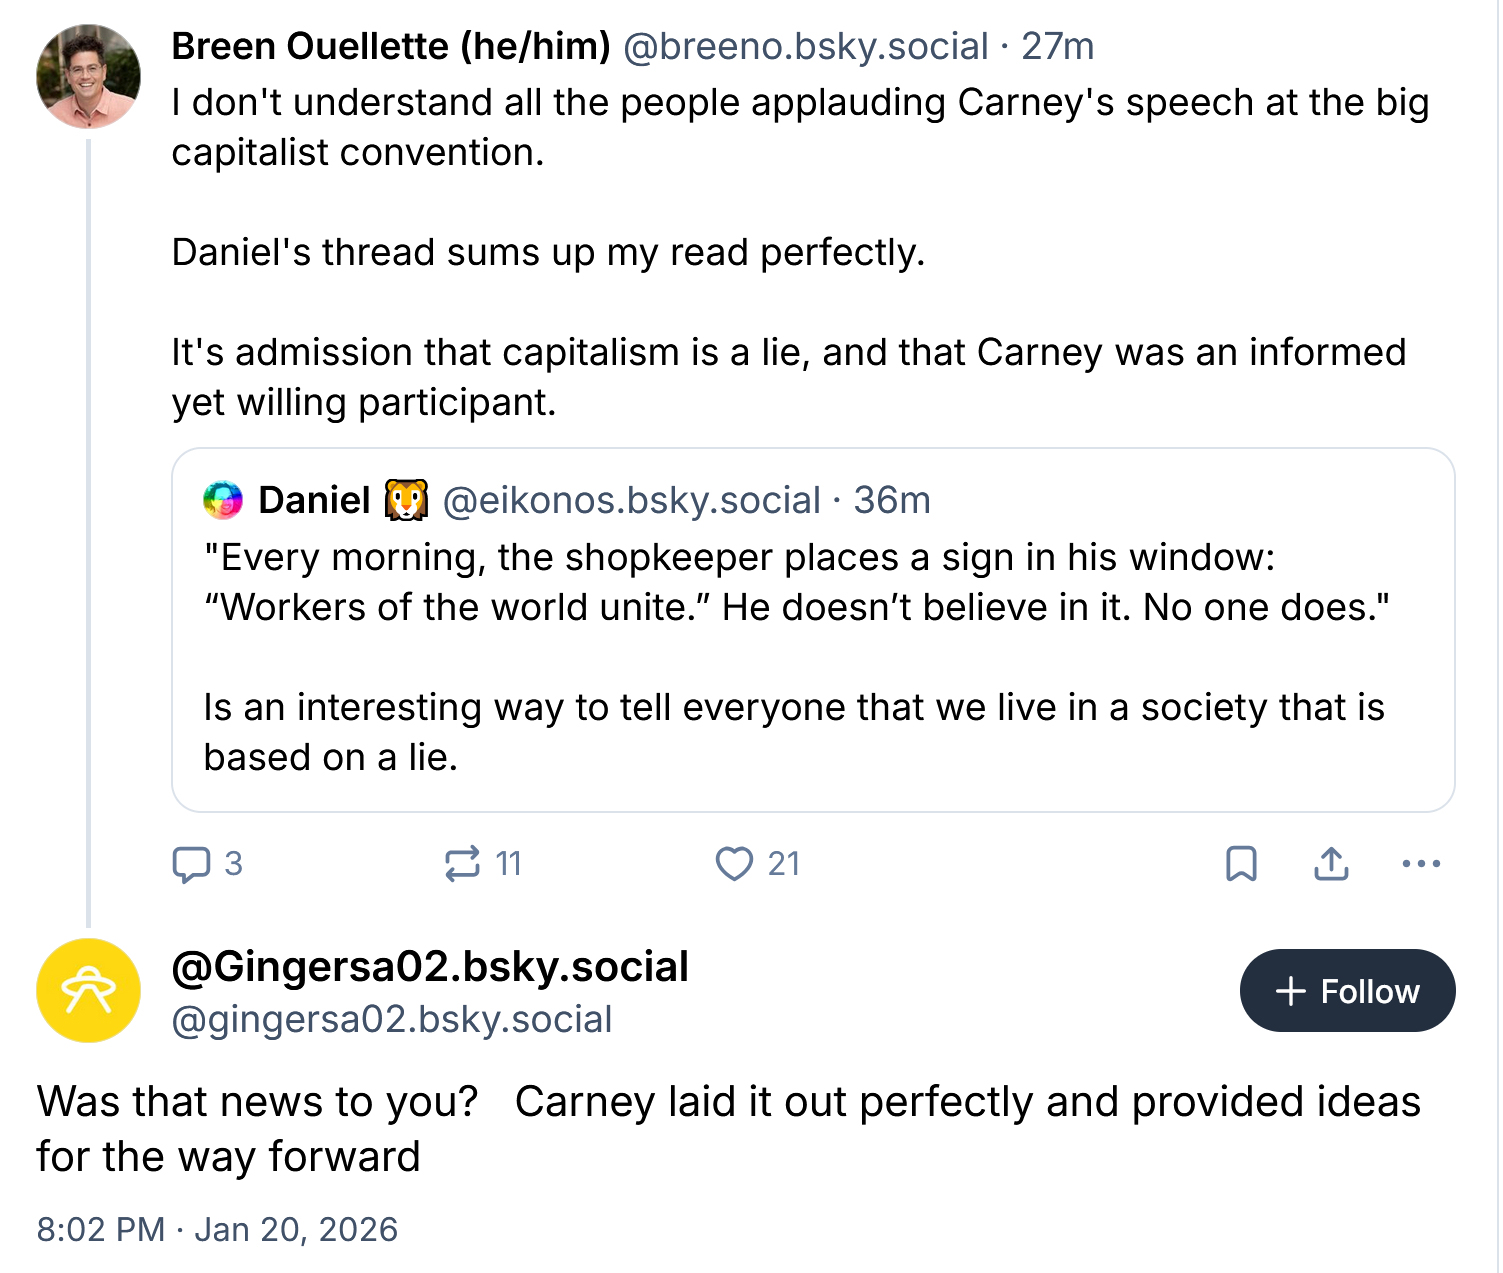1503x1273 pixels.
Task: Open the three-dot more options menu
Action: point(1421,864)
